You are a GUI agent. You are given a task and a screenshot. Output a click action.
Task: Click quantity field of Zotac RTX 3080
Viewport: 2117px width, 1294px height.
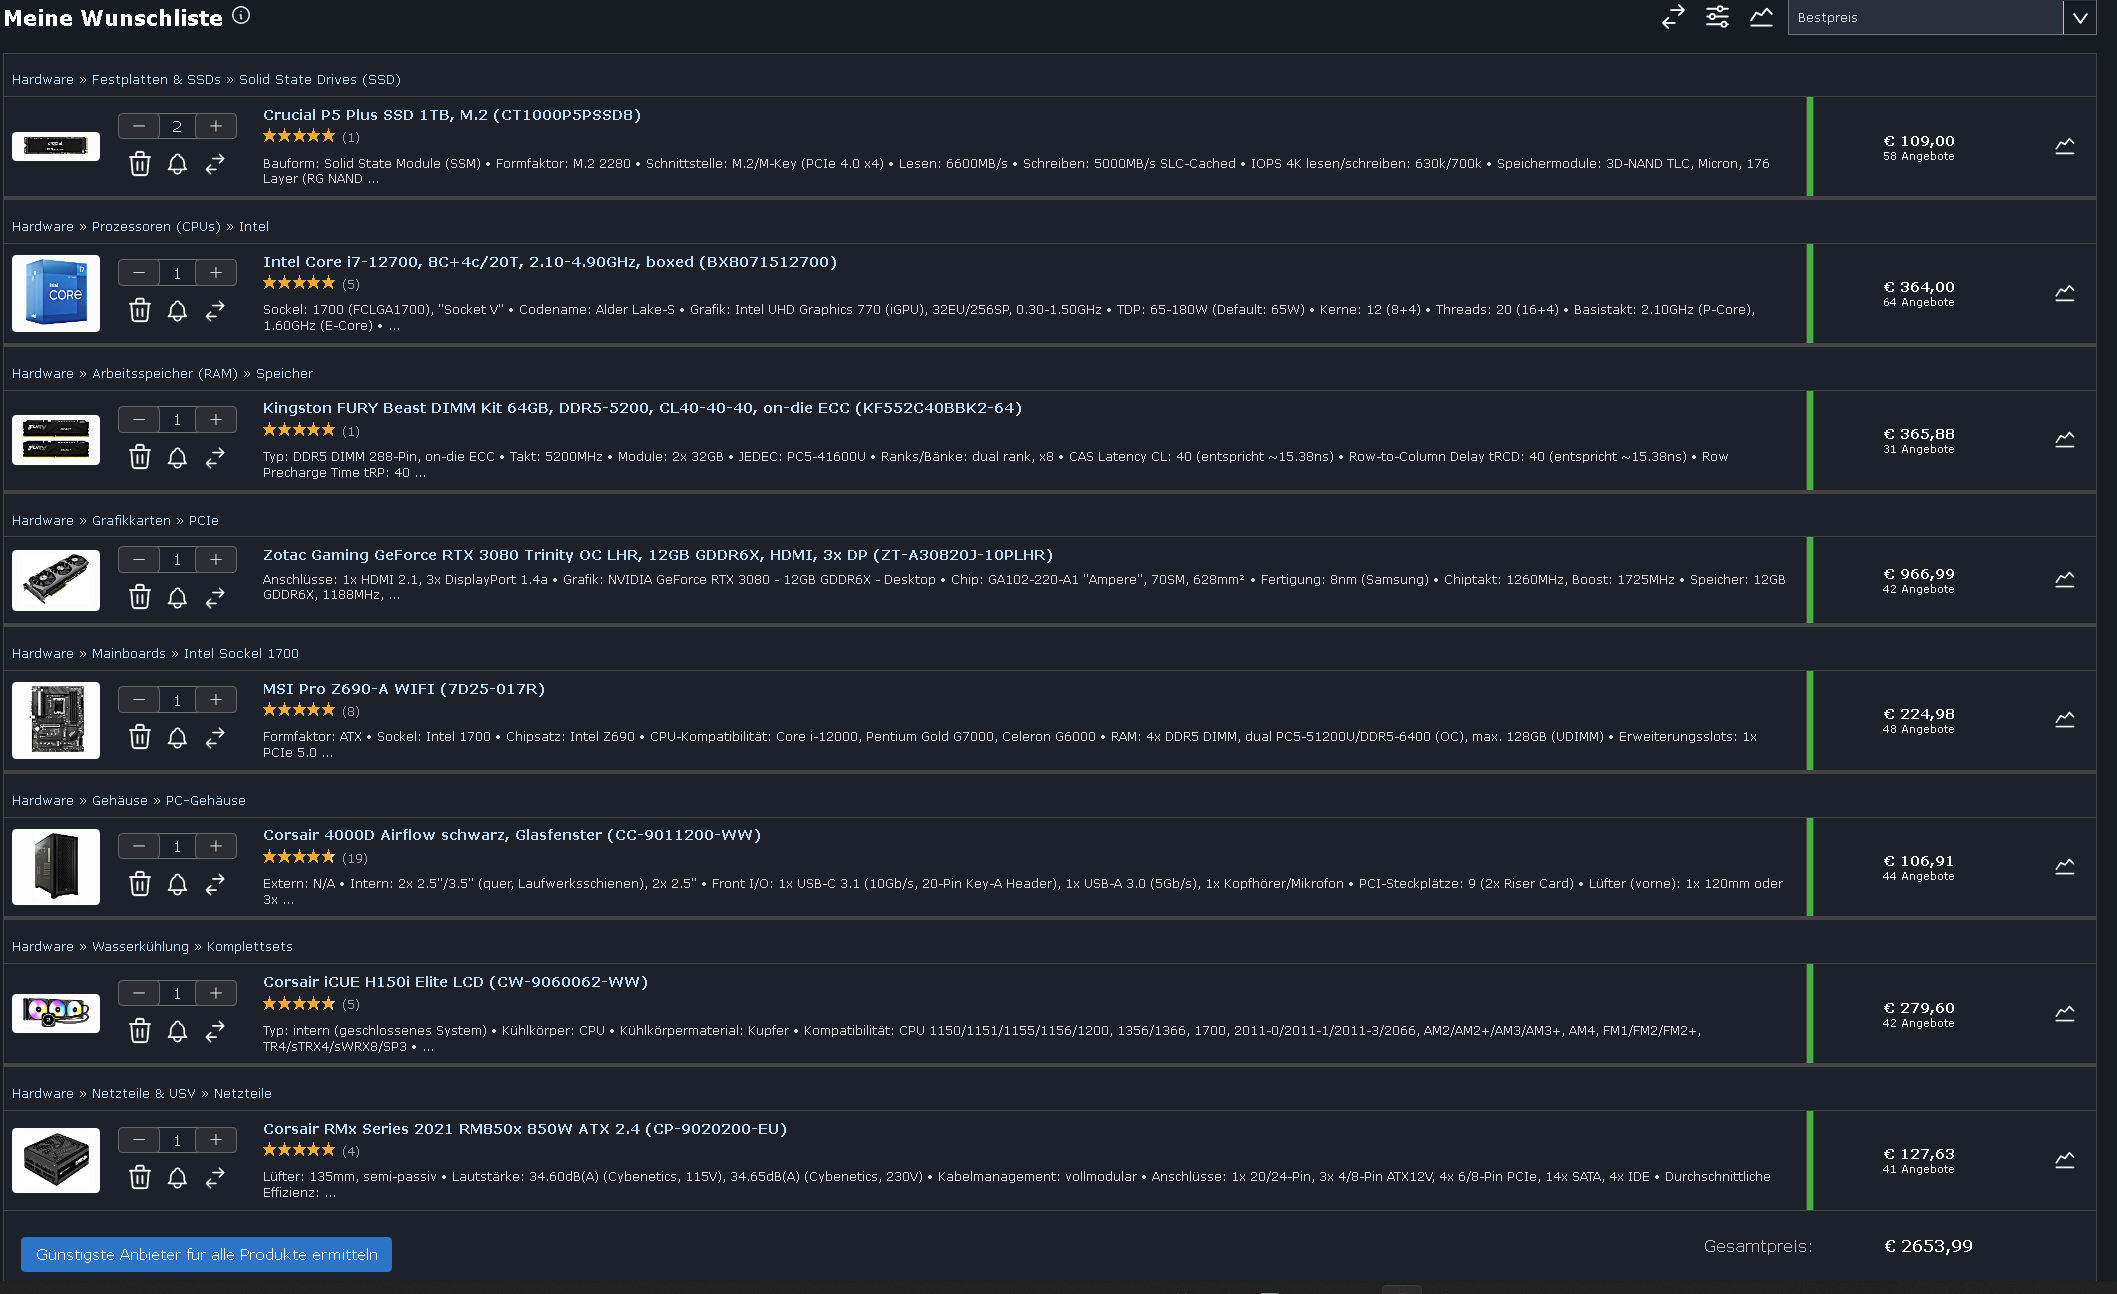[x=177, y=560]
